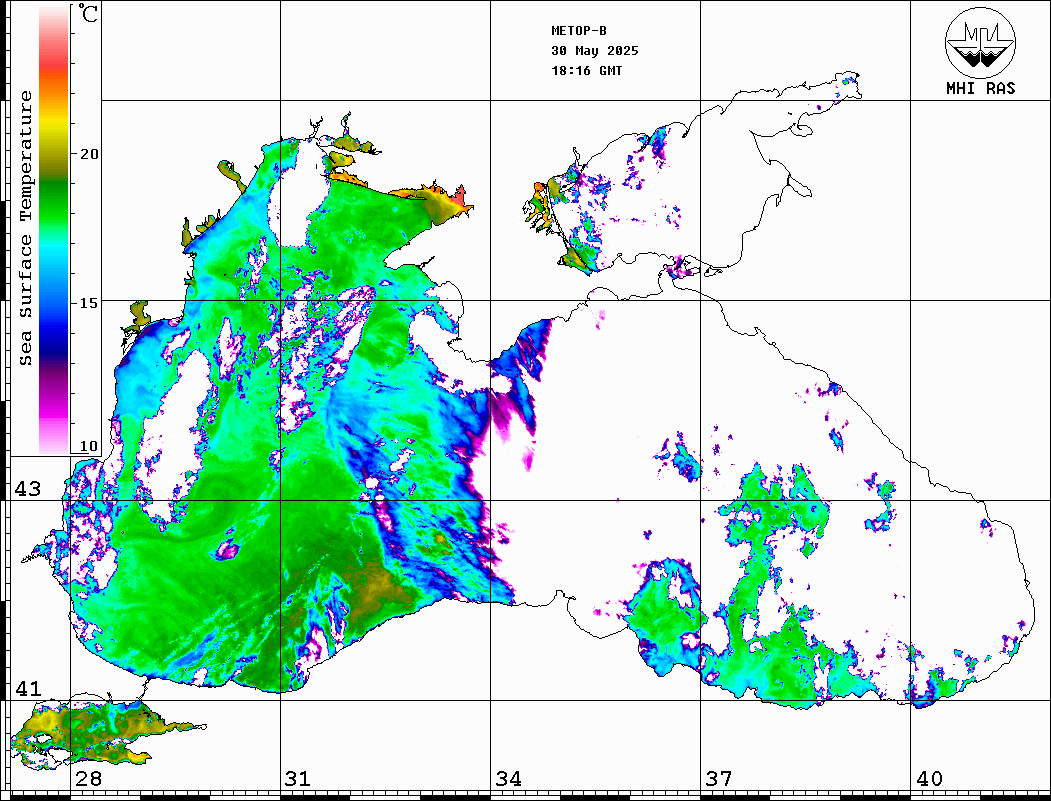Click the longitude label '37'
Image resolution: width=1051 pixels, height=801 pixels.
tap(719, 779)
